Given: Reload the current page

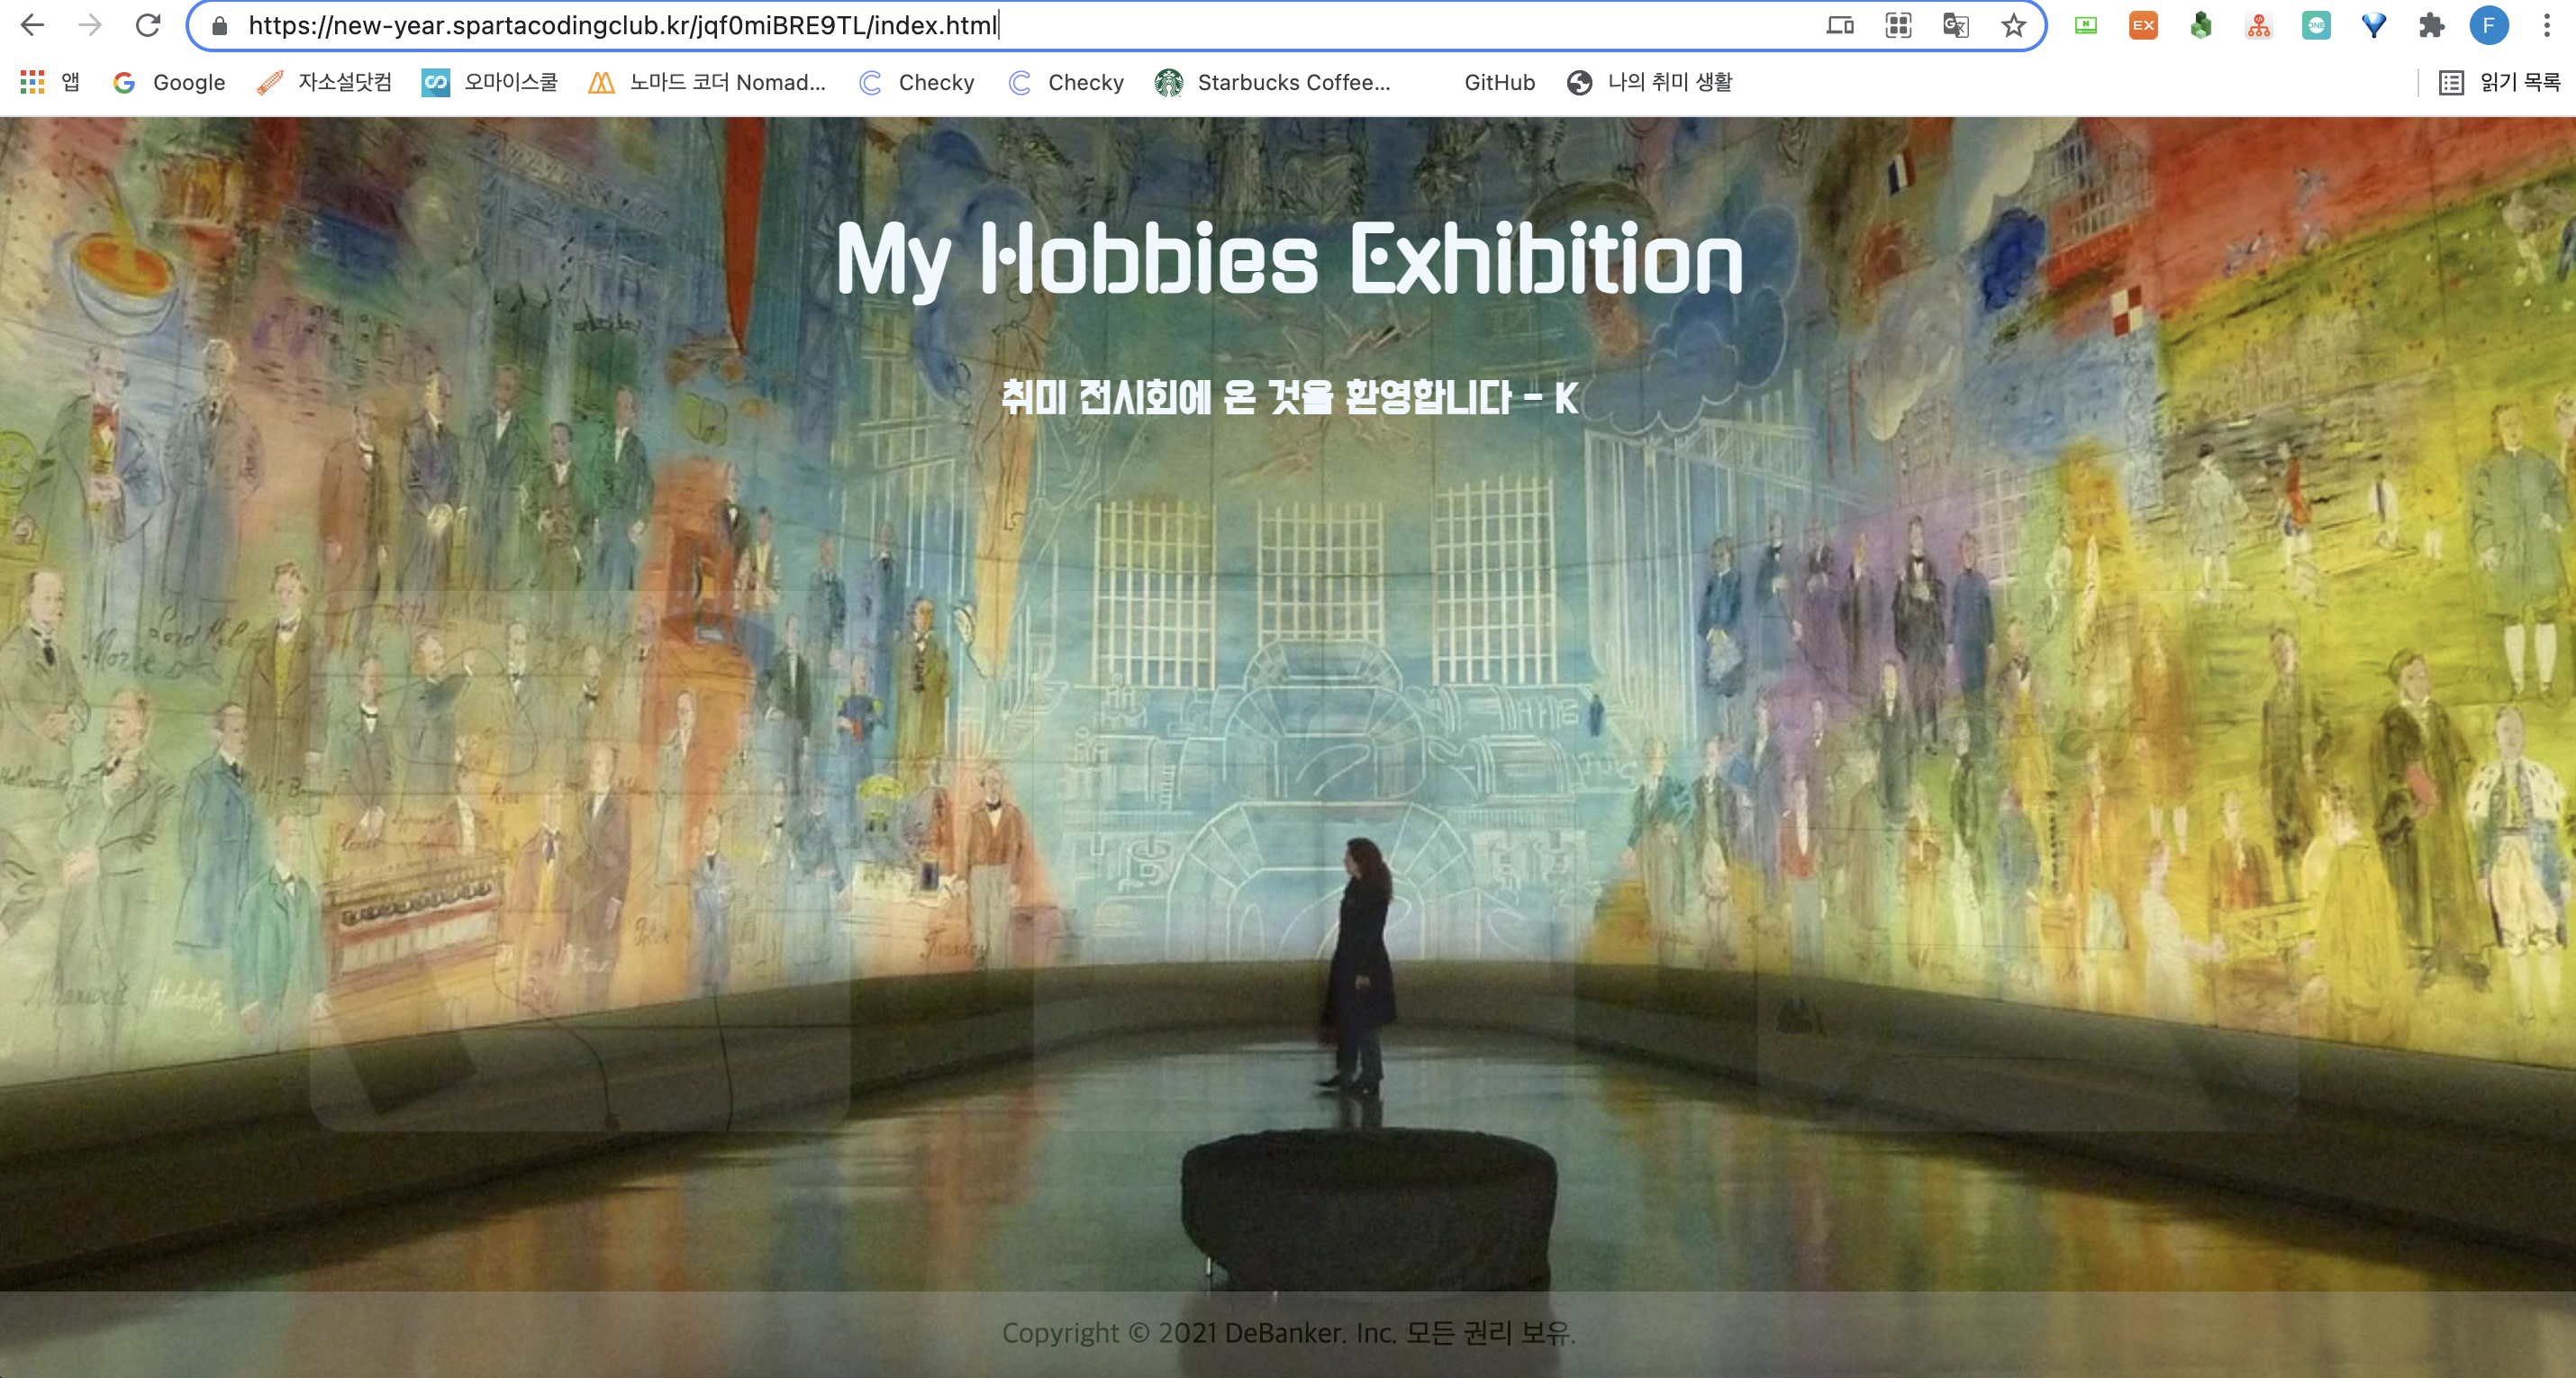Looking at the screenshot, I should pos(148,25).
